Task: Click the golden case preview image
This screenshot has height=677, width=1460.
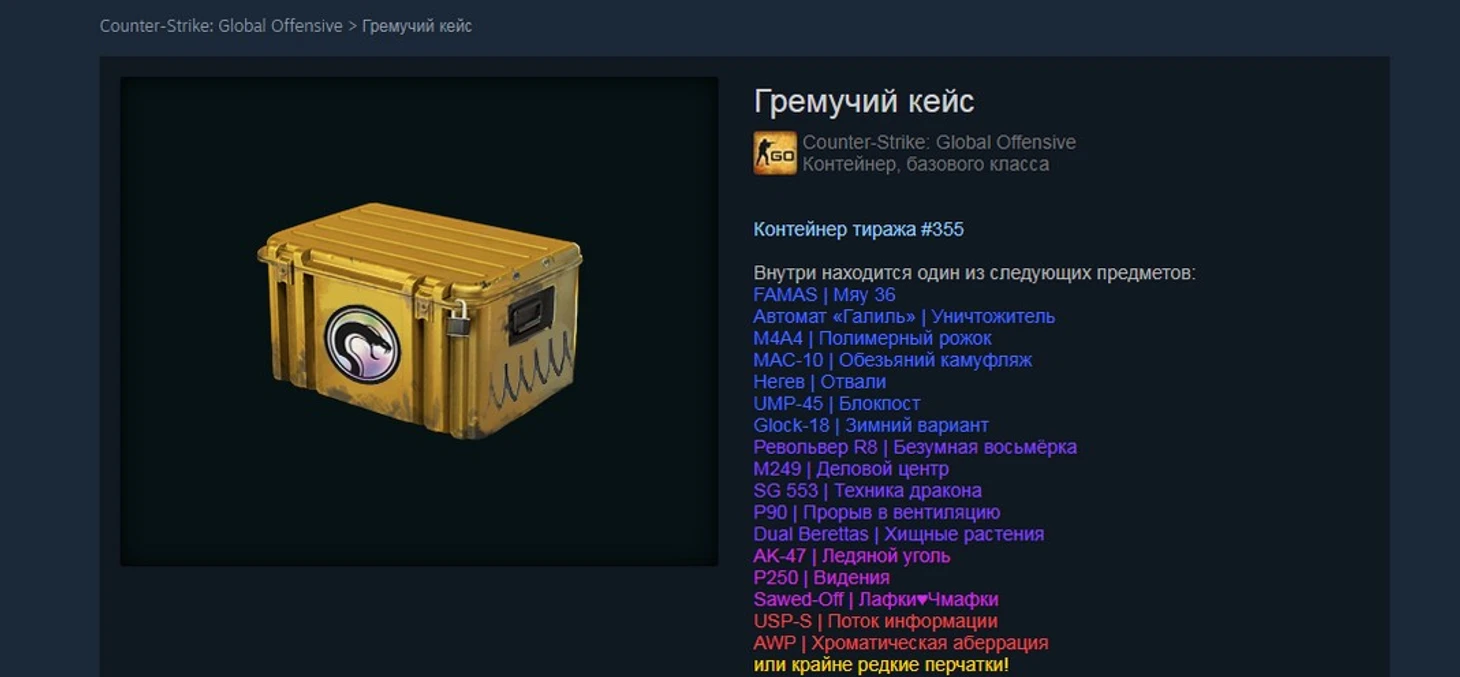Action: click(419, 322)
